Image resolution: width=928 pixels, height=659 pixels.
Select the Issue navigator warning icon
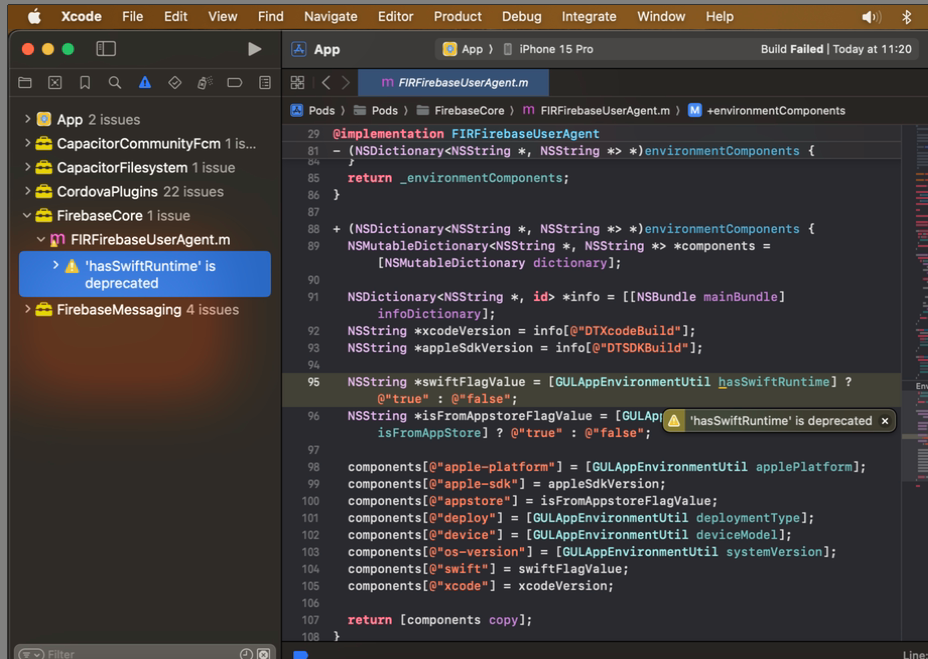click(x=145, y=82)
